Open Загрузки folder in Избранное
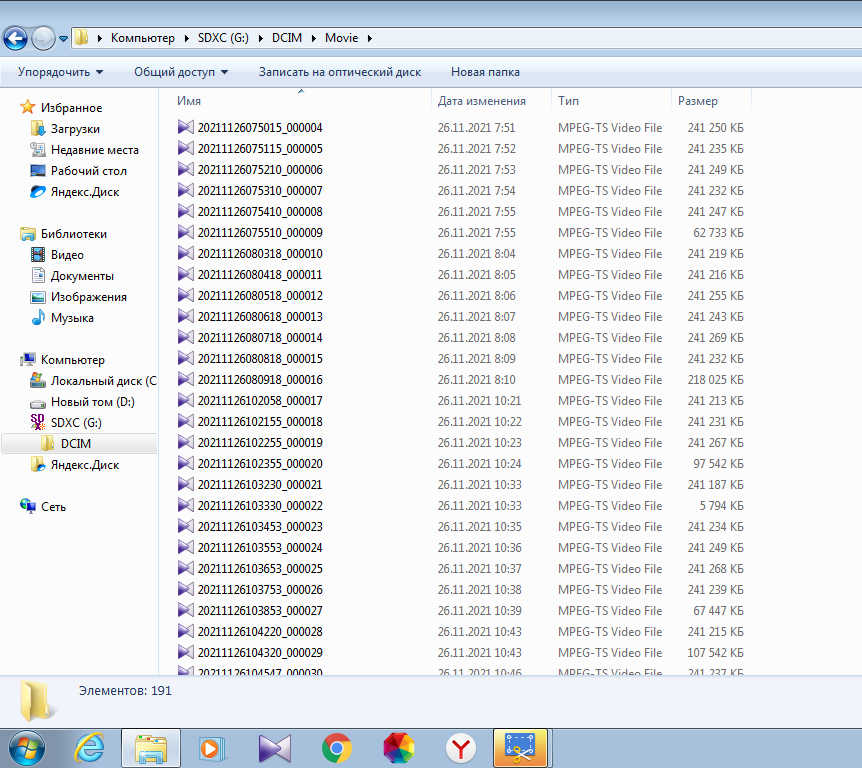862x768 pixels. tap(75, 129)
